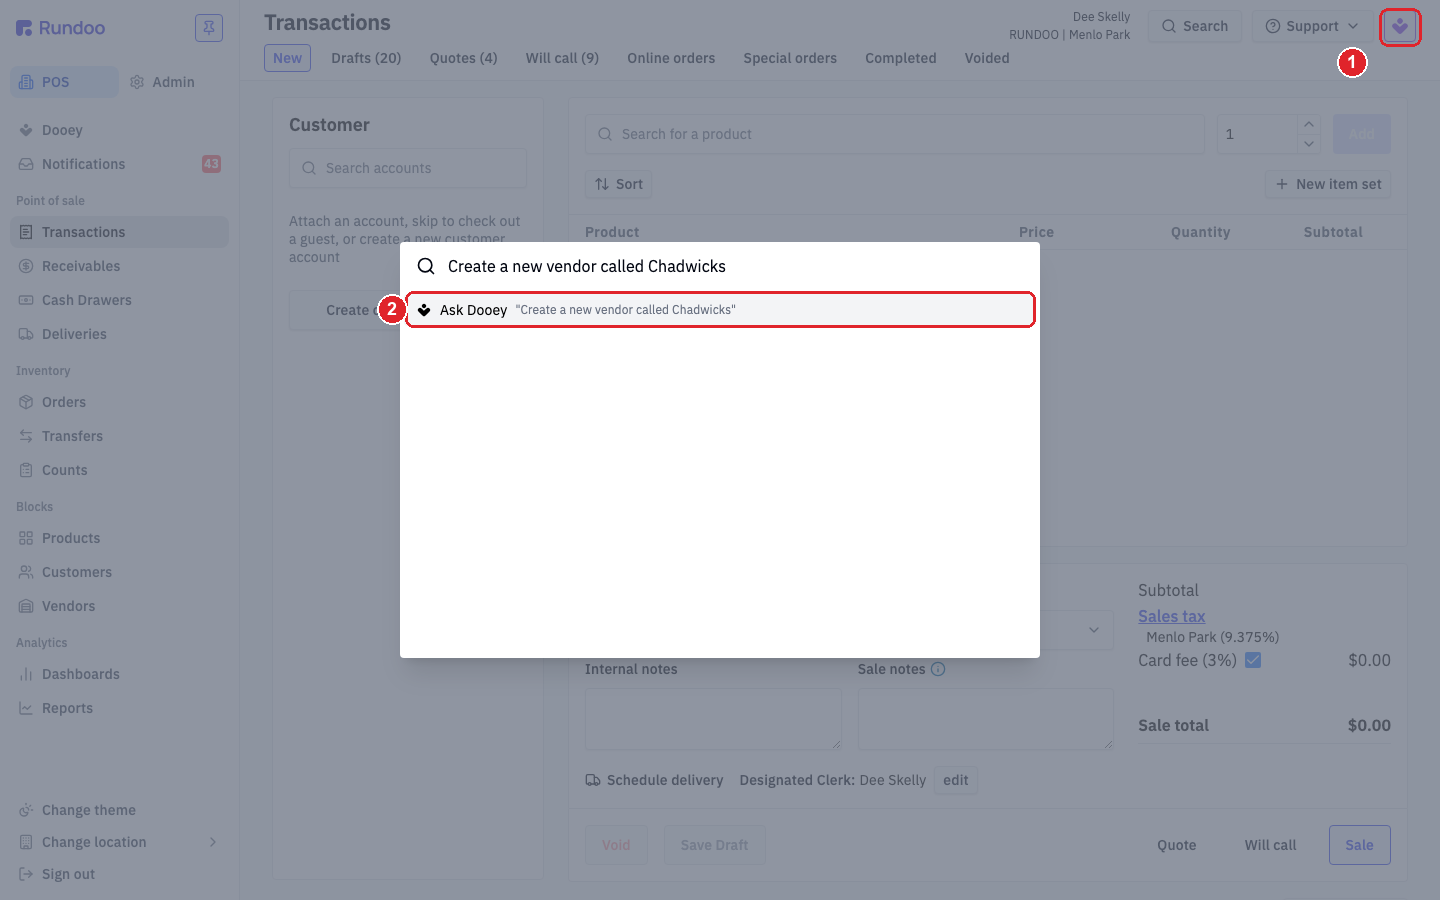Expand Change location submenu
The width and height of the screenshot is (1440, 900).
pyautogui.click(x=119, y=842)
